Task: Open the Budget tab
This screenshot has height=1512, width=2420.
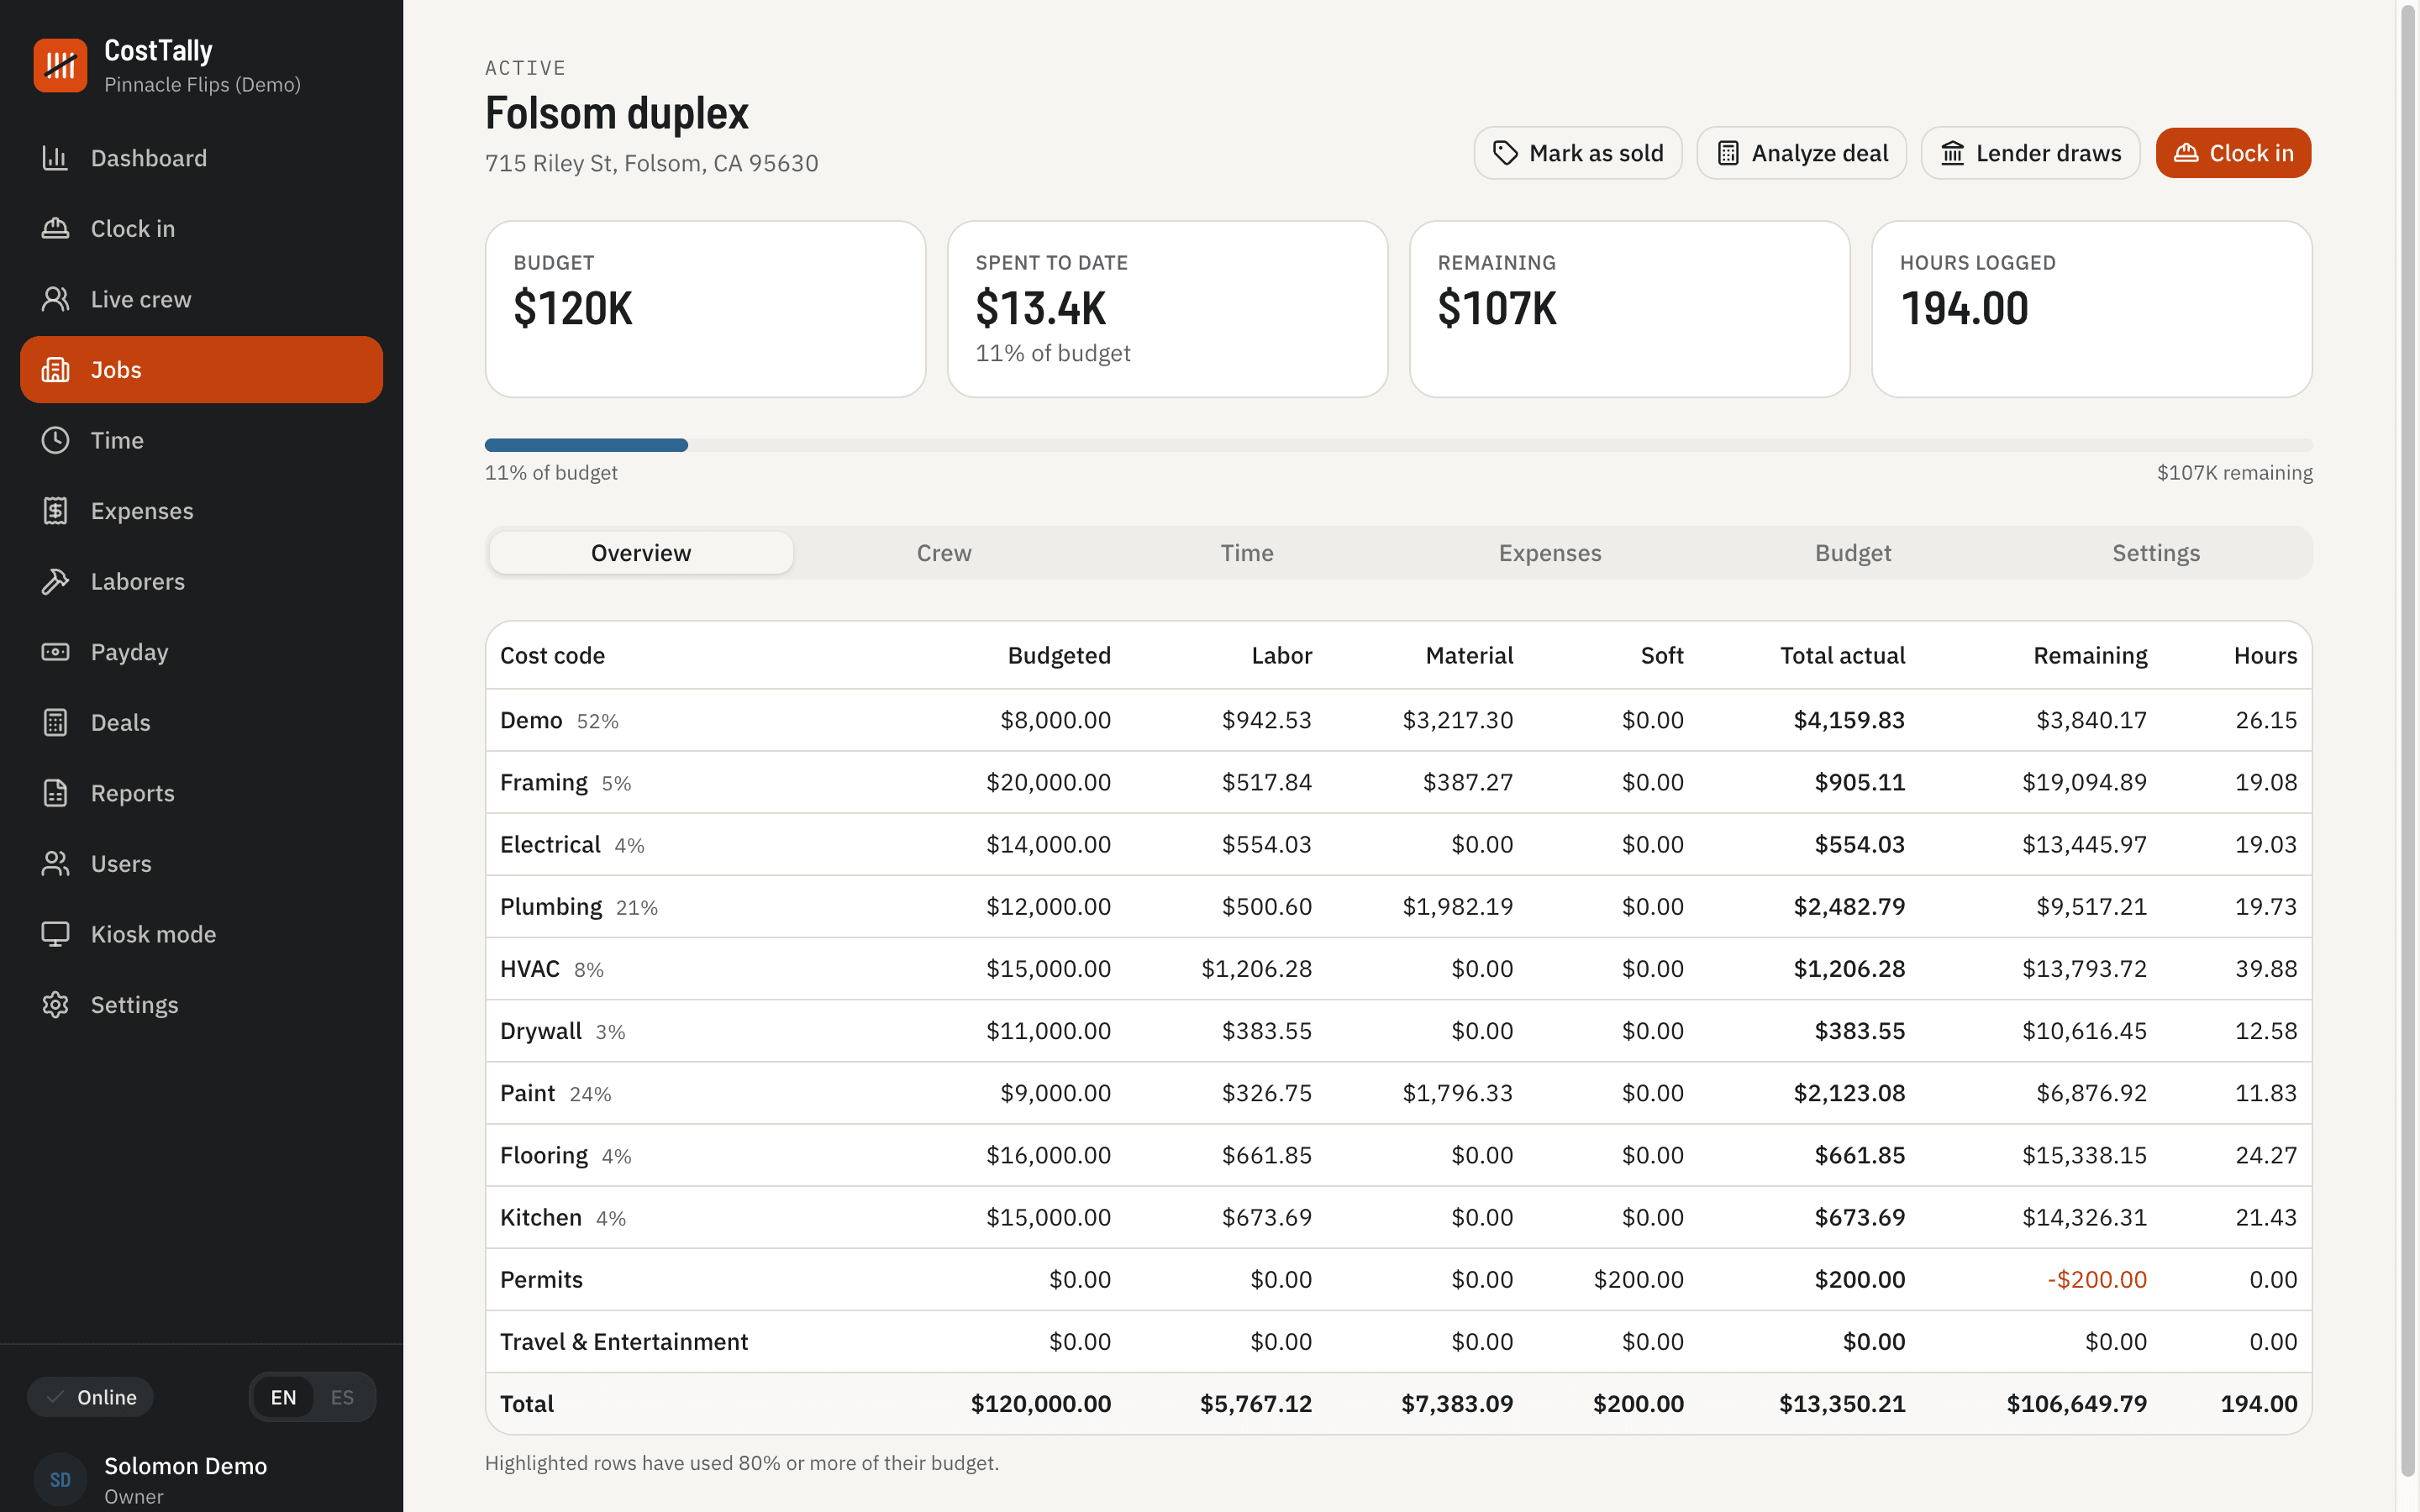Action: pos(1853,553)
